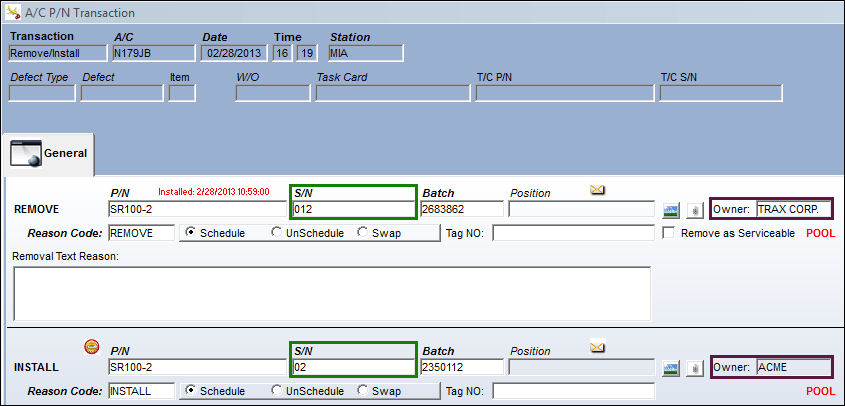This screenshot has width=845, height=406.
Task: Select UnSchedule radio in the REMOVE section
Action: coord(276,233)
